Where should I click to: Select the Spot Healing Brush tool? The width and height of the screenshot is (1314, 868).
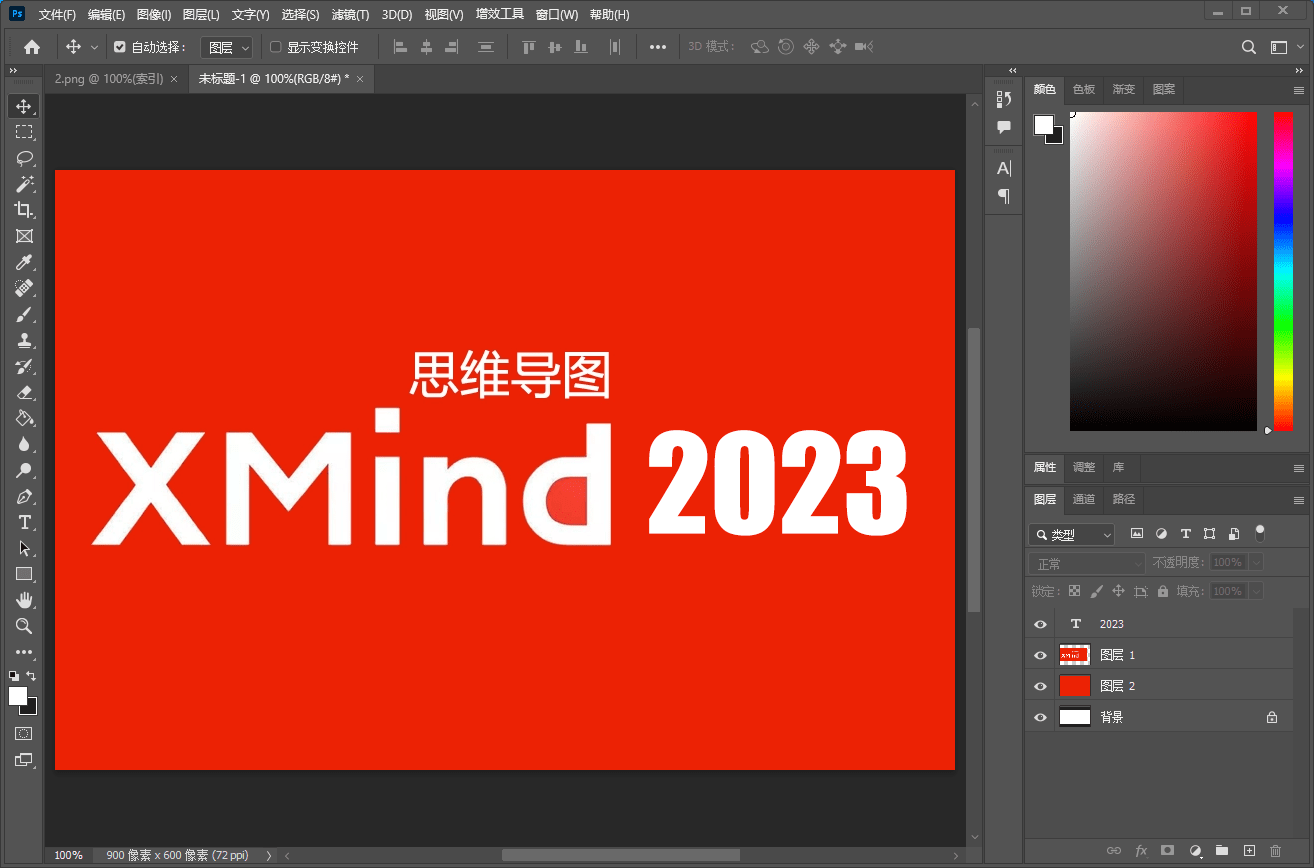(24, 288)
